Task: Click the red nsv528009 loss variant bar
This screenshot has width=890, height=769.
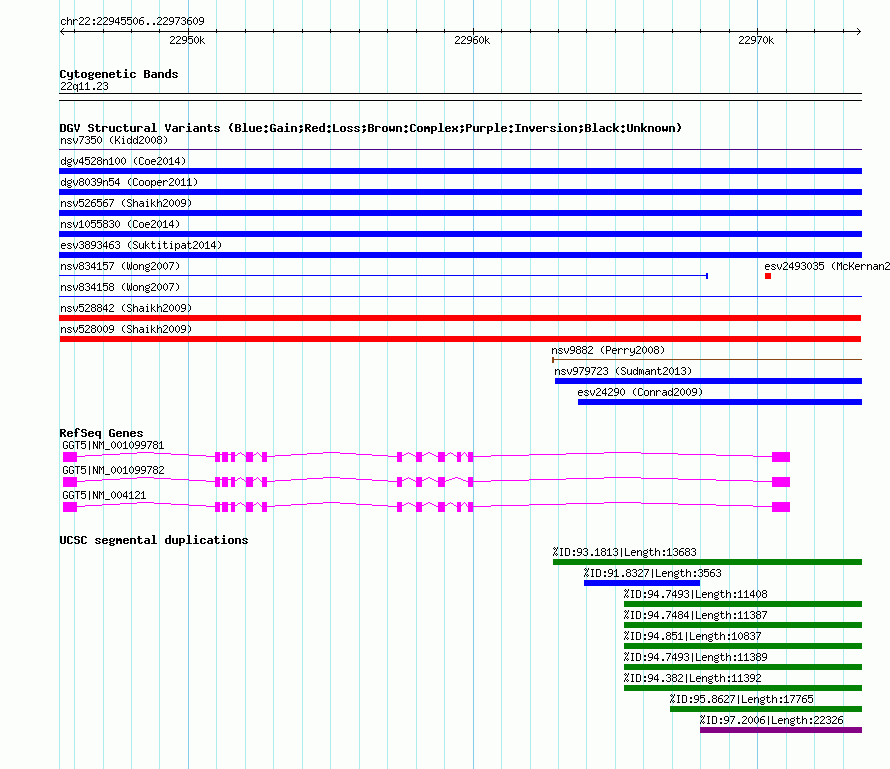Action: pos(460,339)
